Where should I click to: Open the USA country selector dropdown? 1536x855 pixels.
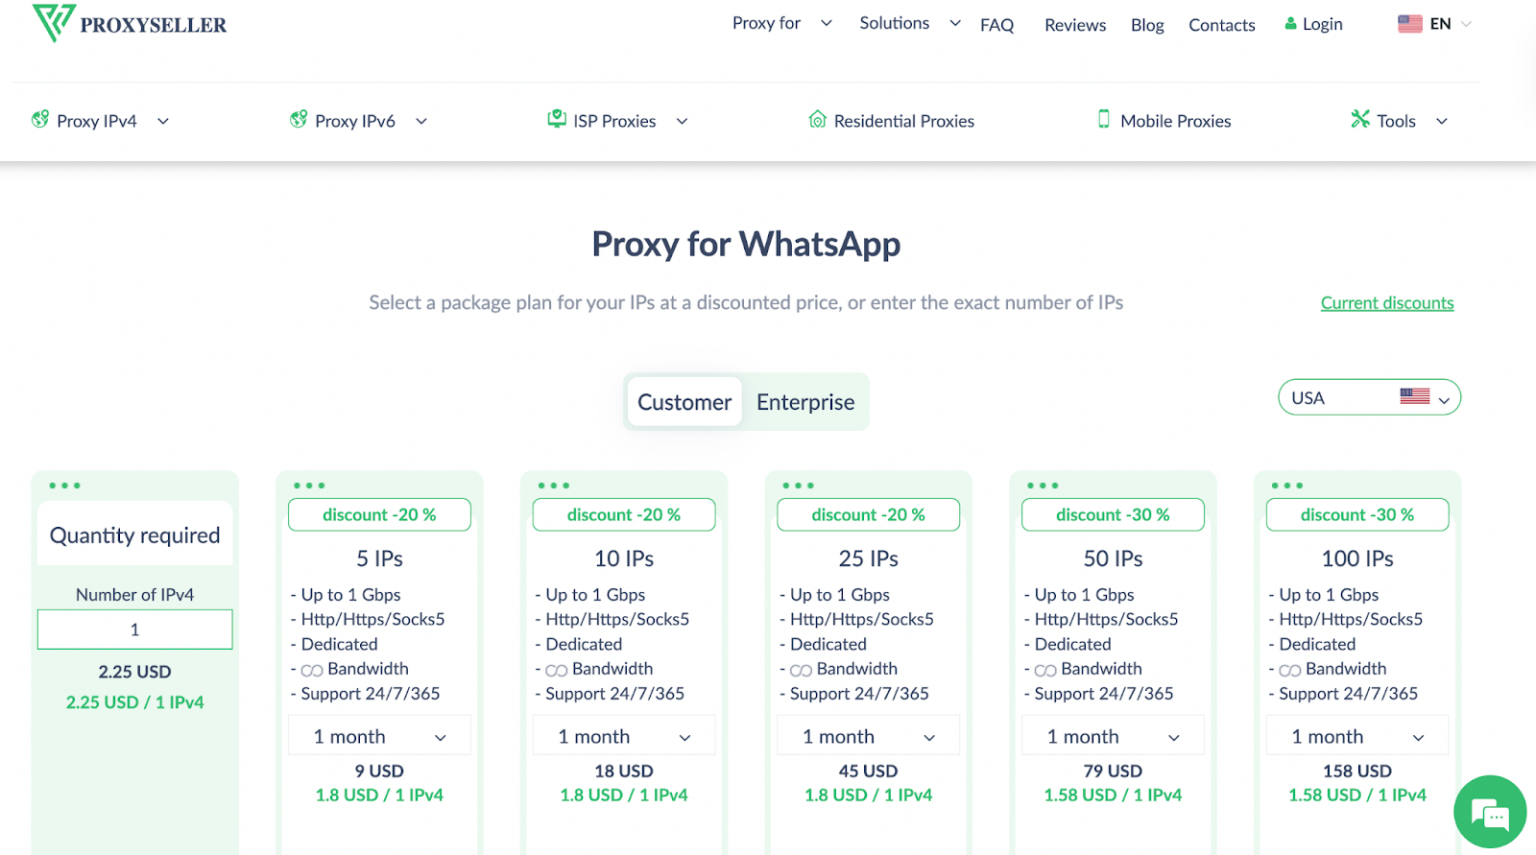coord(1368,397)
